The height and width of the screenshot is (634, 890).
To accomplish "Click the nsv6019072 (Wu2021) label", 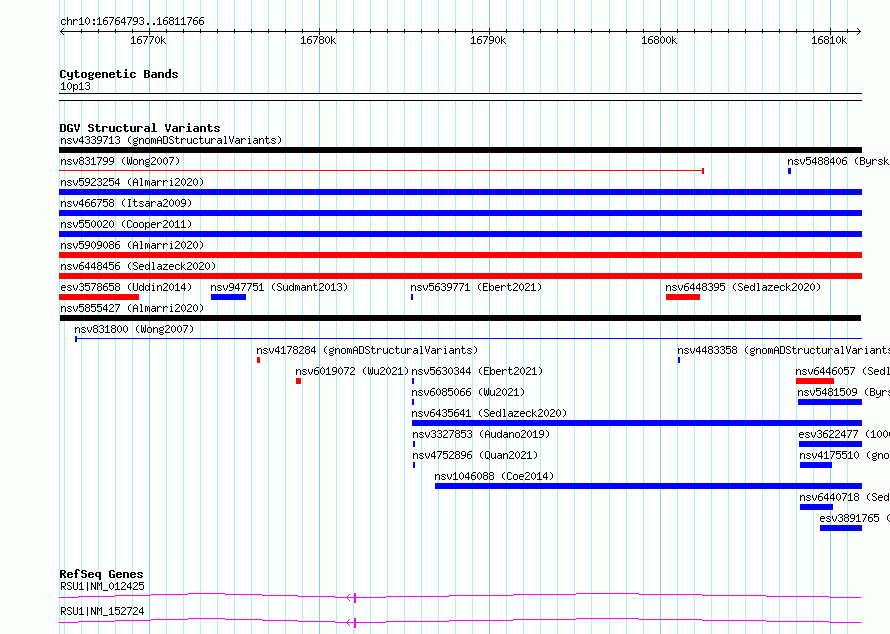I will point(352,371).
